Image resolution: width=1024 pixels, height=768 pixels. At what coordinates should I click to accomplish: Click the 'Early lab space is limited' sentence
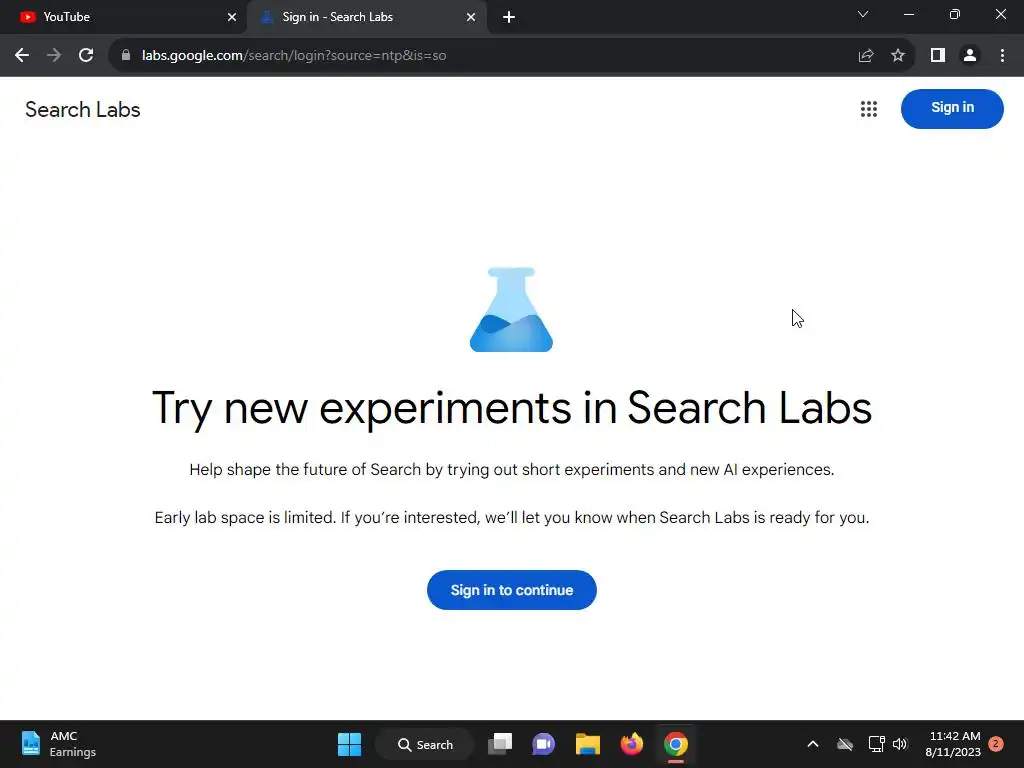click(512, 517)
